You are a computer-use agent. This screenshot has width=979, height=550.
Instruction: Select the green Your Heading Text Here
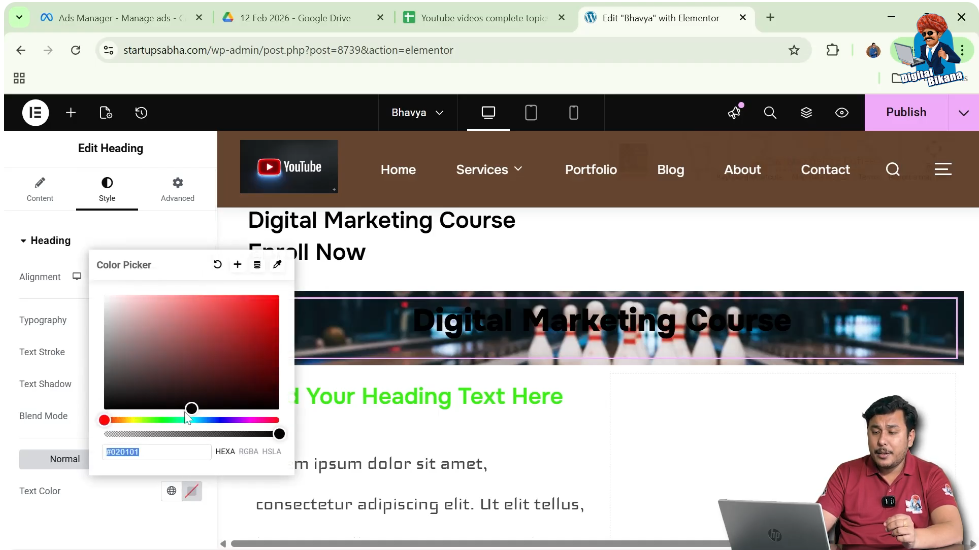428,396
